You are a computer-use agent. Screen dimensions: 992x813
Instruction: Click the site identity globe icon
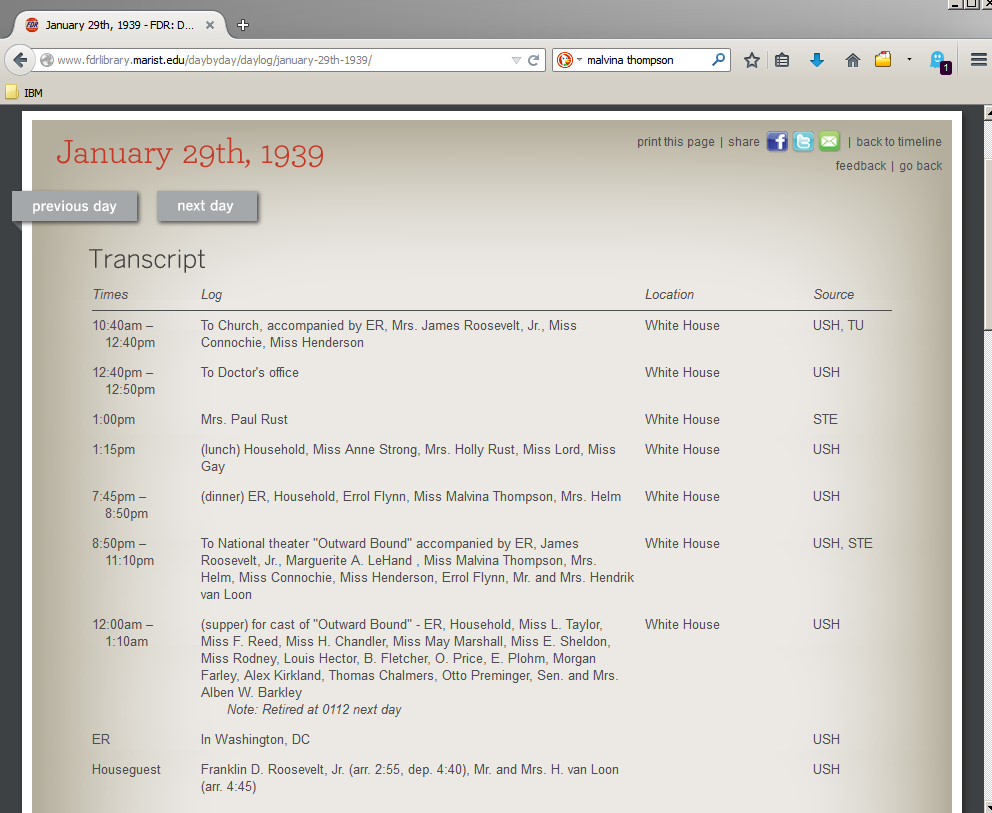click(47, 60)
